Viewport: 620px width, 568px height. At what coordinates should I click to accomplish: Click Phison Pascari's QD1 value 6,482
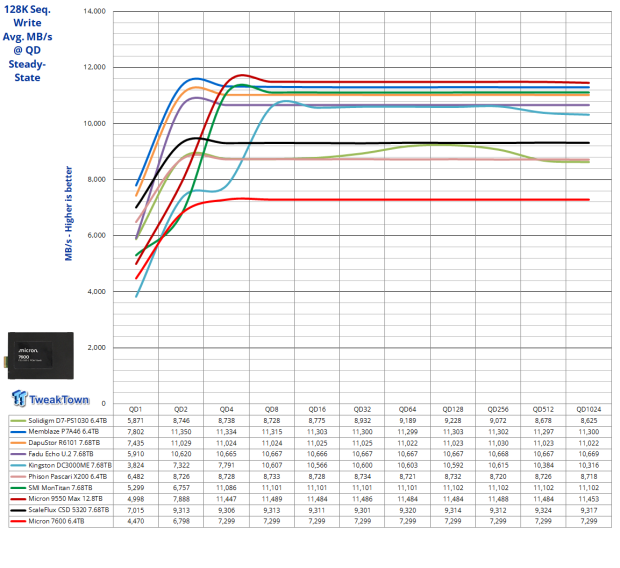(136, 477)
